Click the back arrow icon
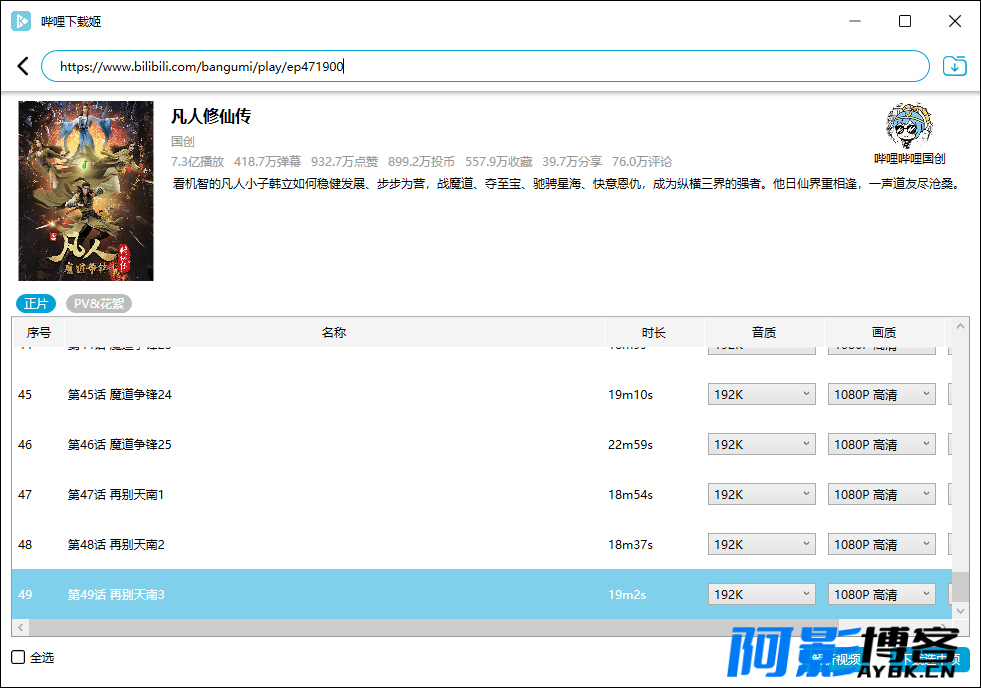The width and height of the screenshot is (981, 688). (x=23, y=66)
